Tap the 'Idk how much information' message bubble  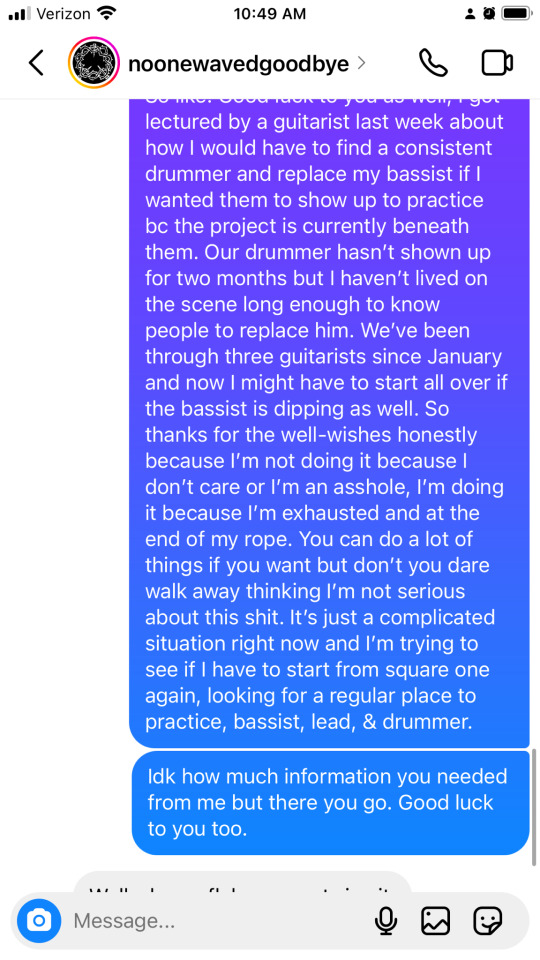coord(331,803)
